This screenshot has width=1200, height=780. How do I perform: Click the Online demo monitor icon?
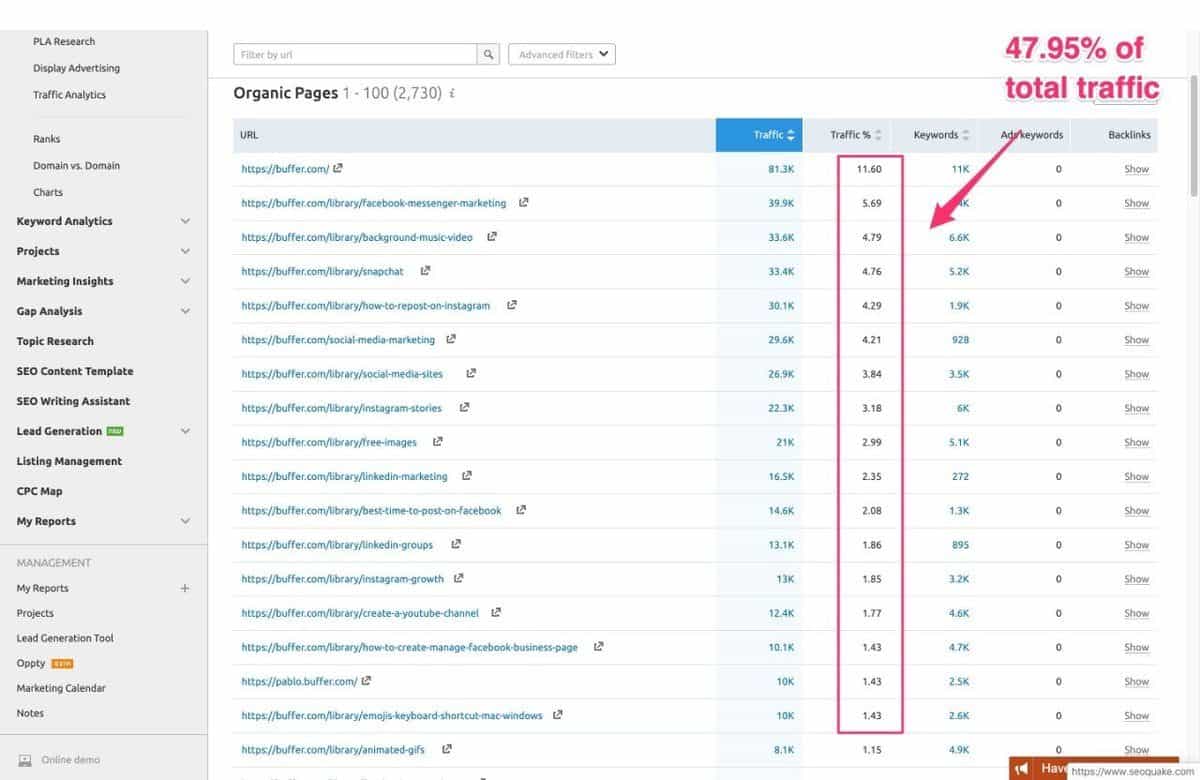click(x=25, y=760)
